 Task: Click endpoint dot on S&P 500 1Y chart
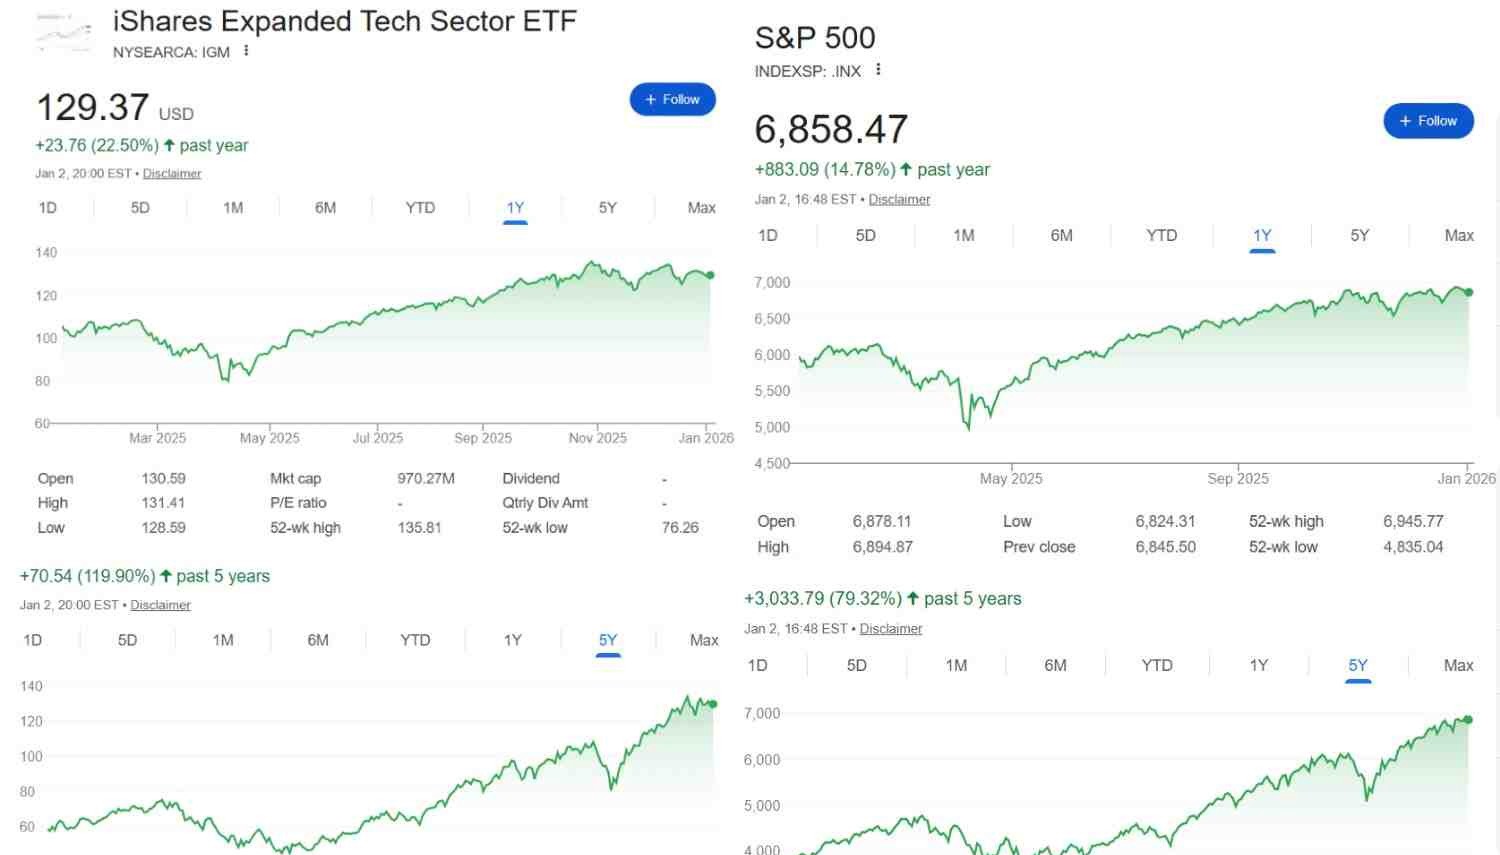(x=1469, y=292)
